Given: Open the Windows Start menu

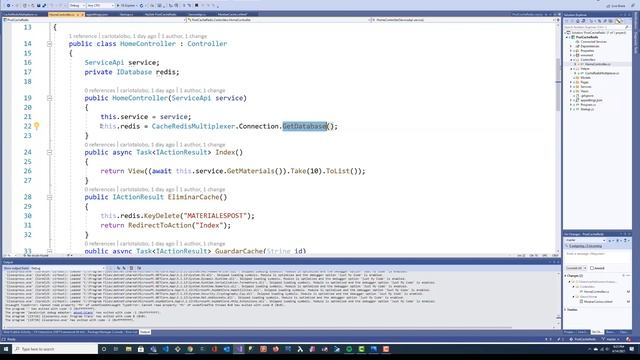Looking at the screenshot, I should coord(6,349).
